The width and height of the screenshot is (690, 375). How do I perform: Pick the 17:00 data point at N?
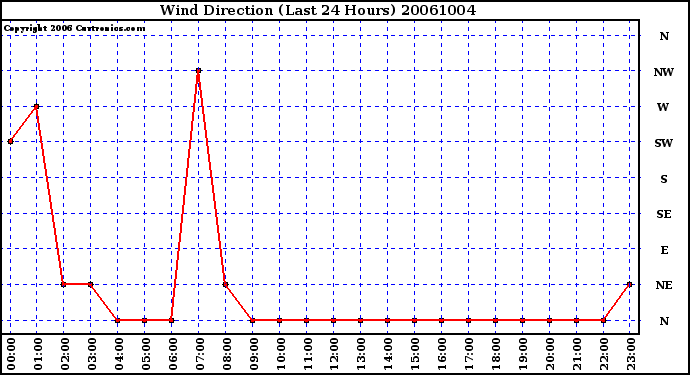coord(469,320)
